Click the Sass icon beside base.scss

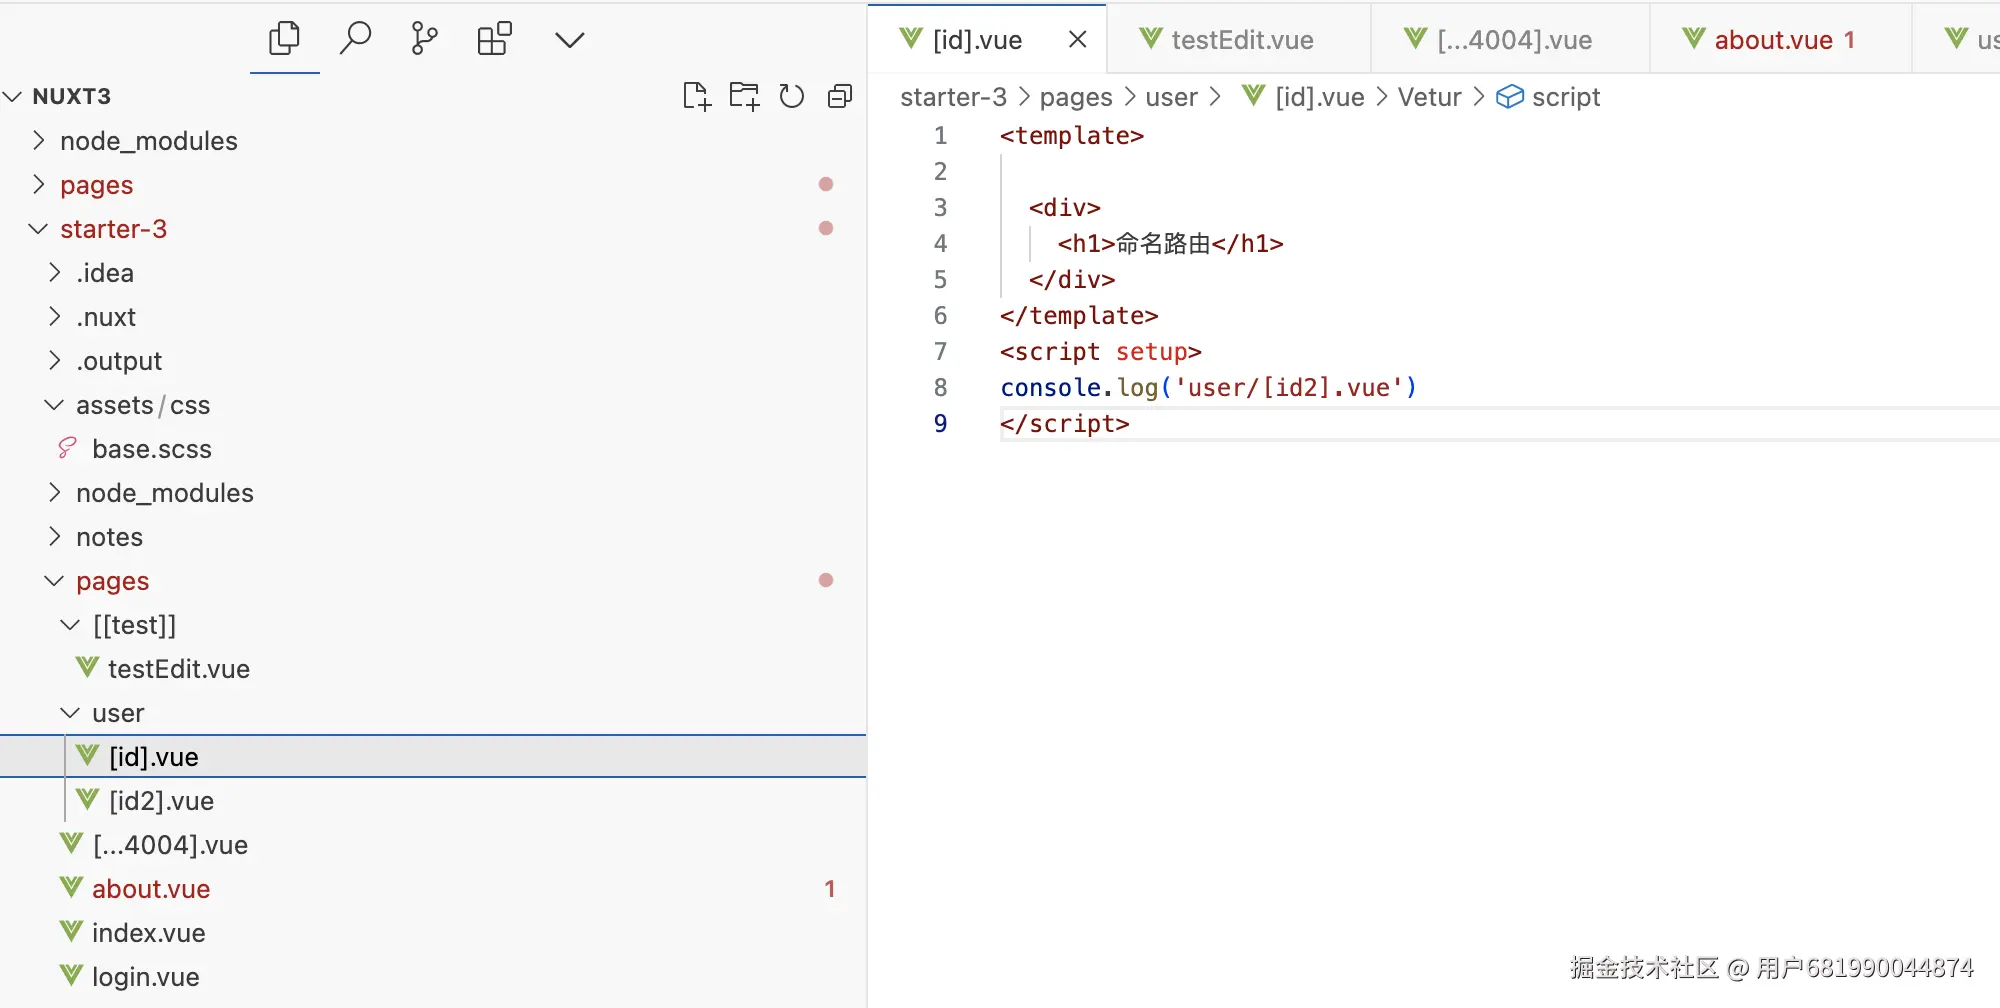pos(68,448)
